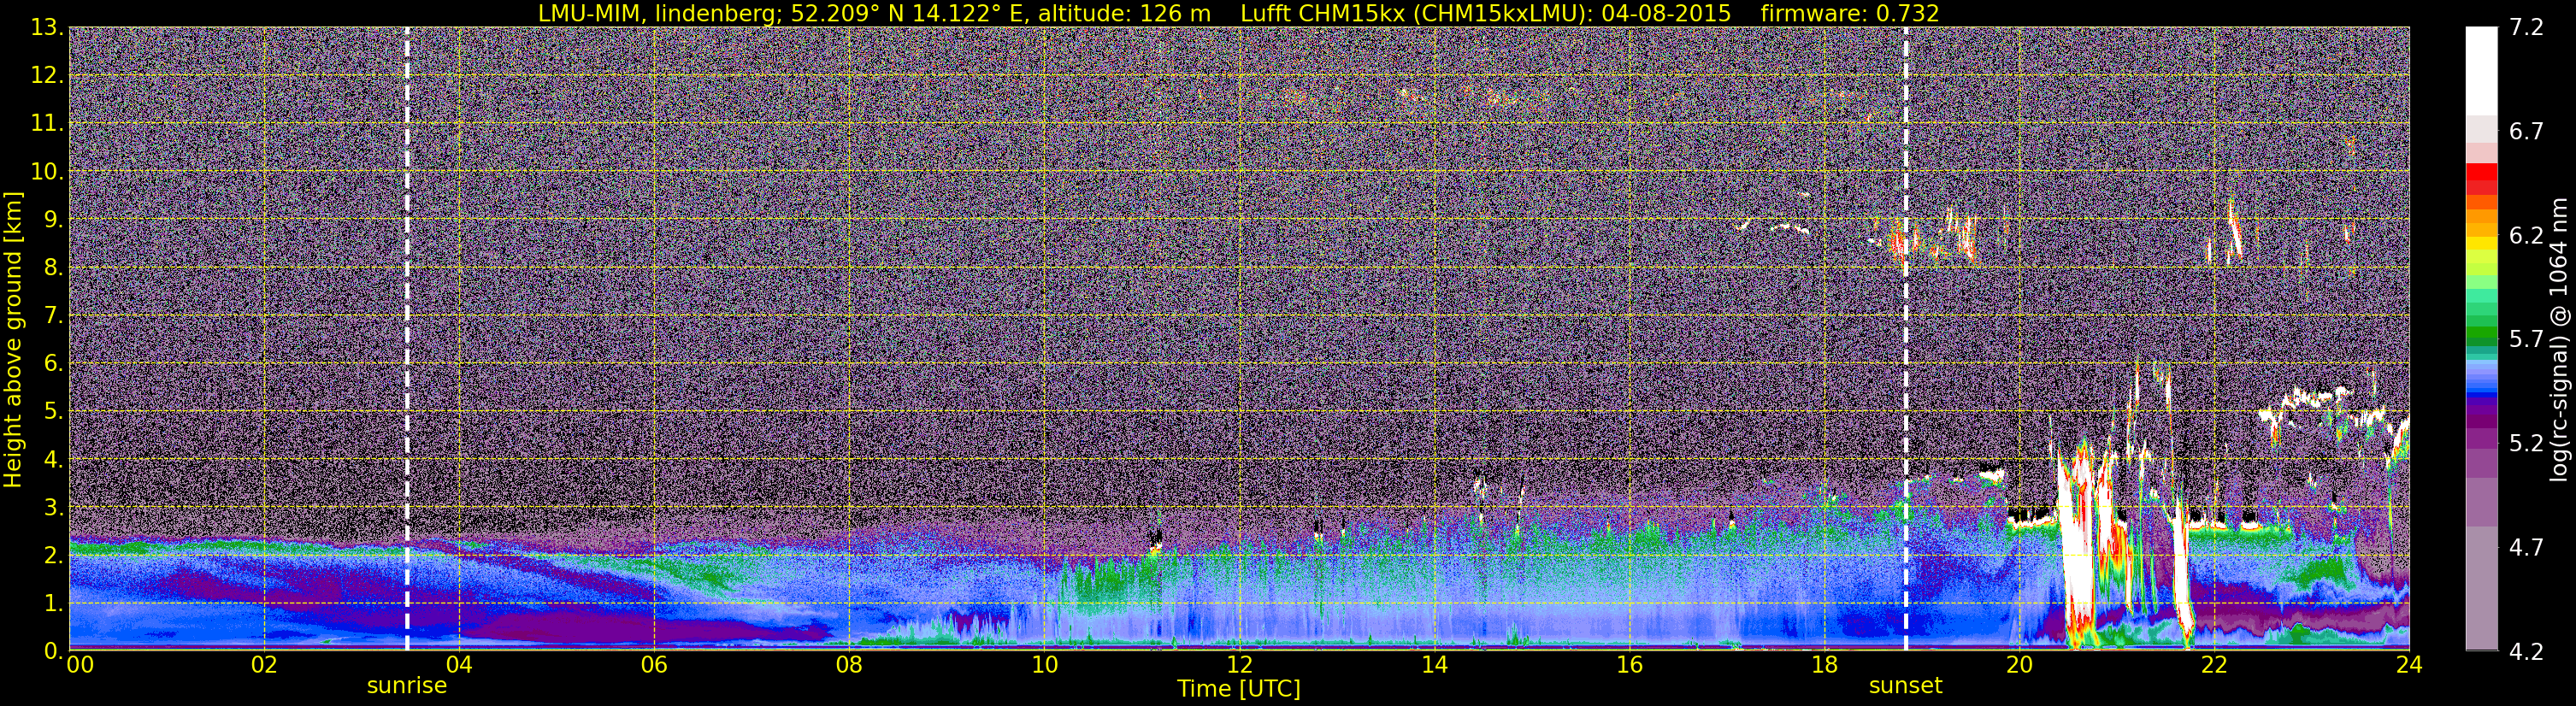Click the colorbar title 'log(rc-signal) @ 1064 nm'
This screenshot has height=706, width=2576.
(x=2559, y=340)
